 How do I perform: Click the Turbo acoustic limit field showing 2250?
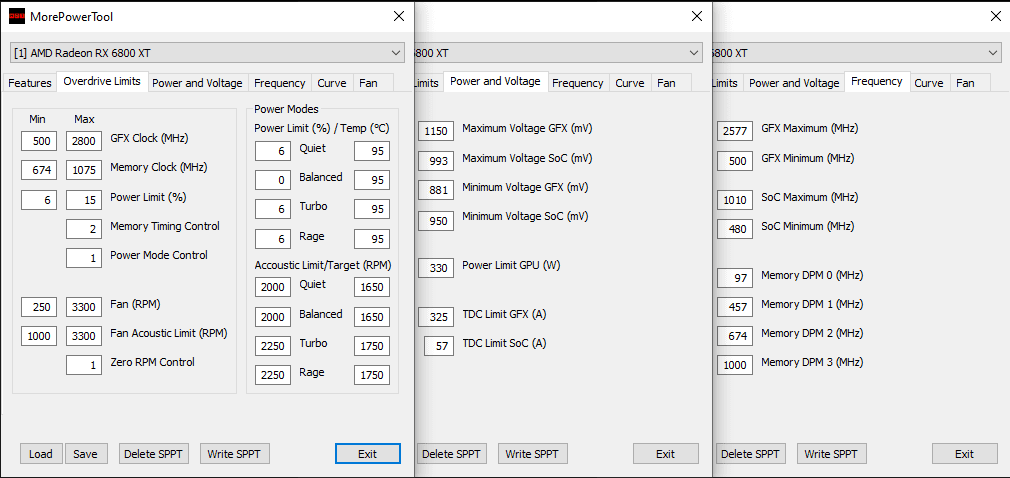coord(273,346)
